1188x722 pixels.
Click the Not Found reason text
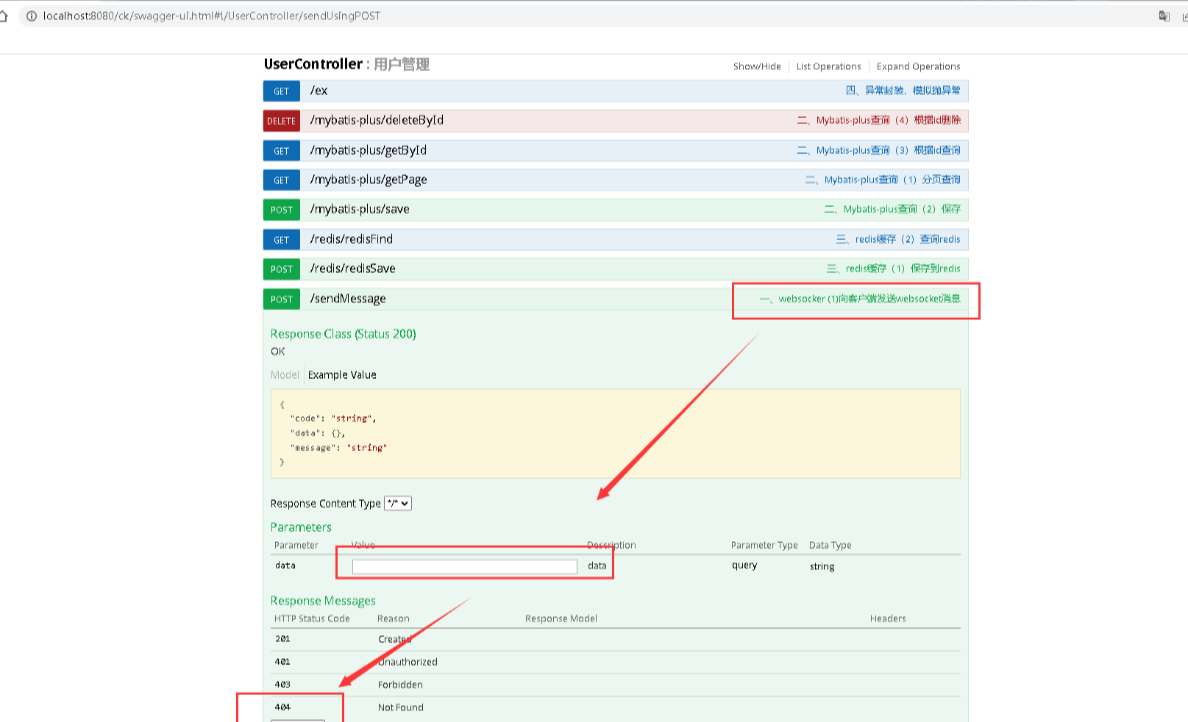[x=401, y=708]
